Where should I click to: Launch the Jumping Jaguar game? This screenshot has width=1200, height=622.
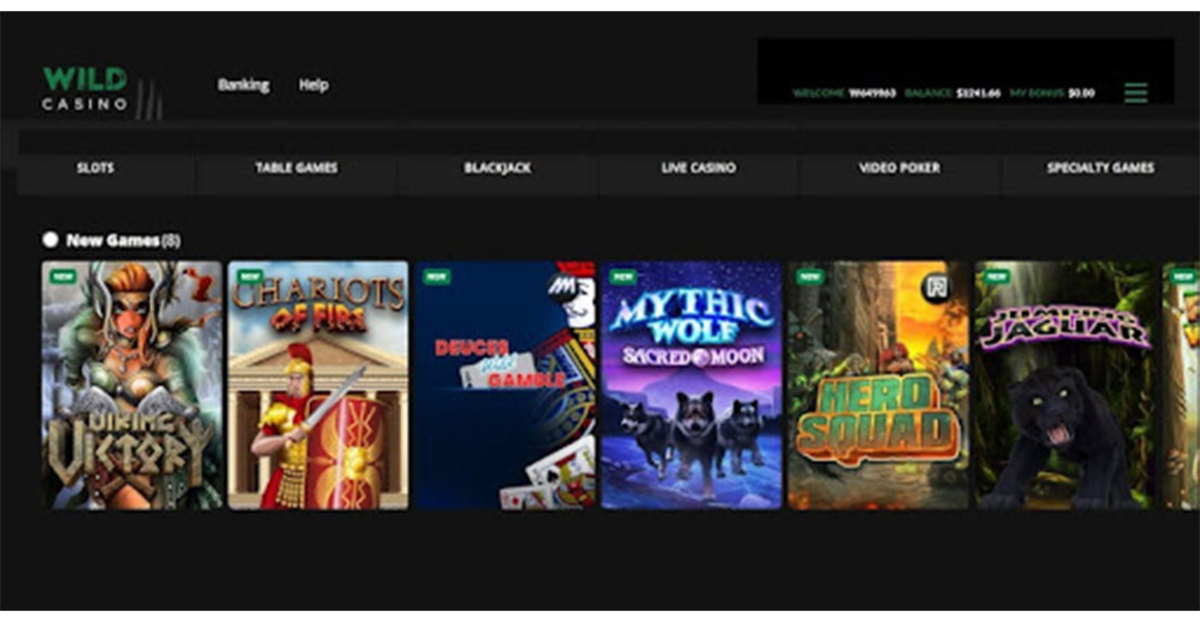1065,385
